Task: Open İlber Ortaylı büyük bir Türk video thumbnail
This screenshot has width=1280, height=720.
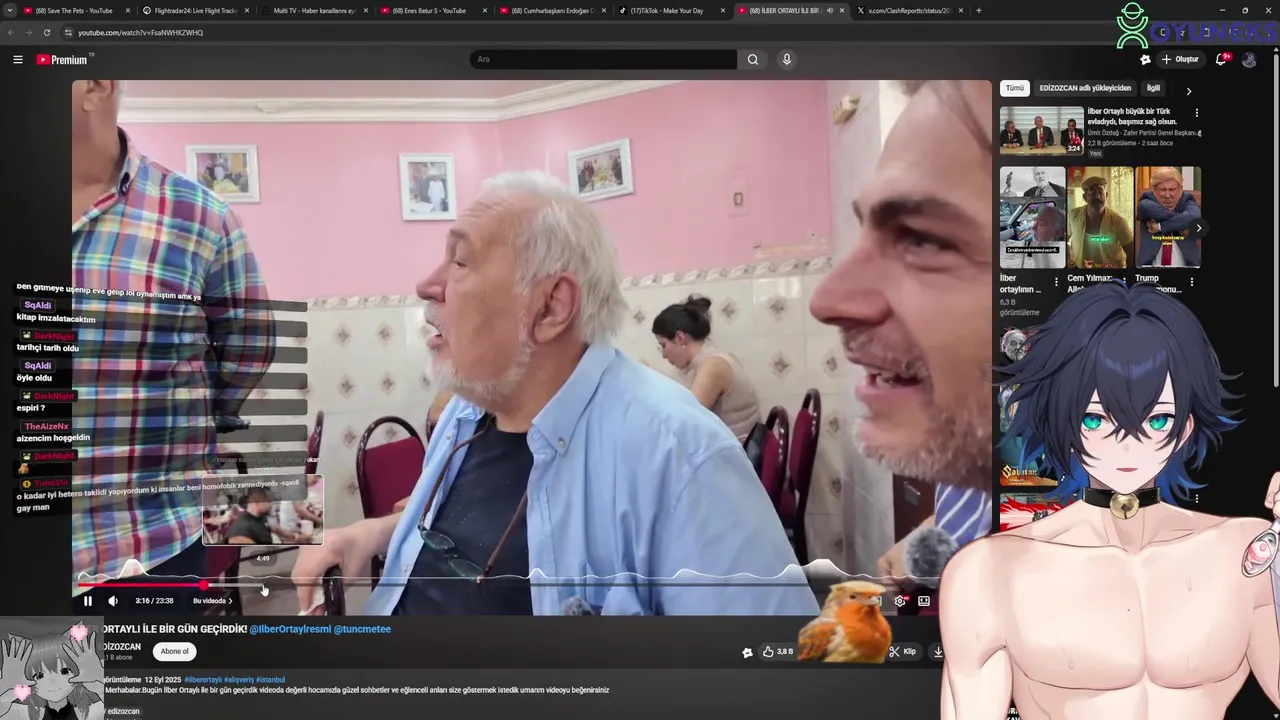Action: tap(1042, 131)
